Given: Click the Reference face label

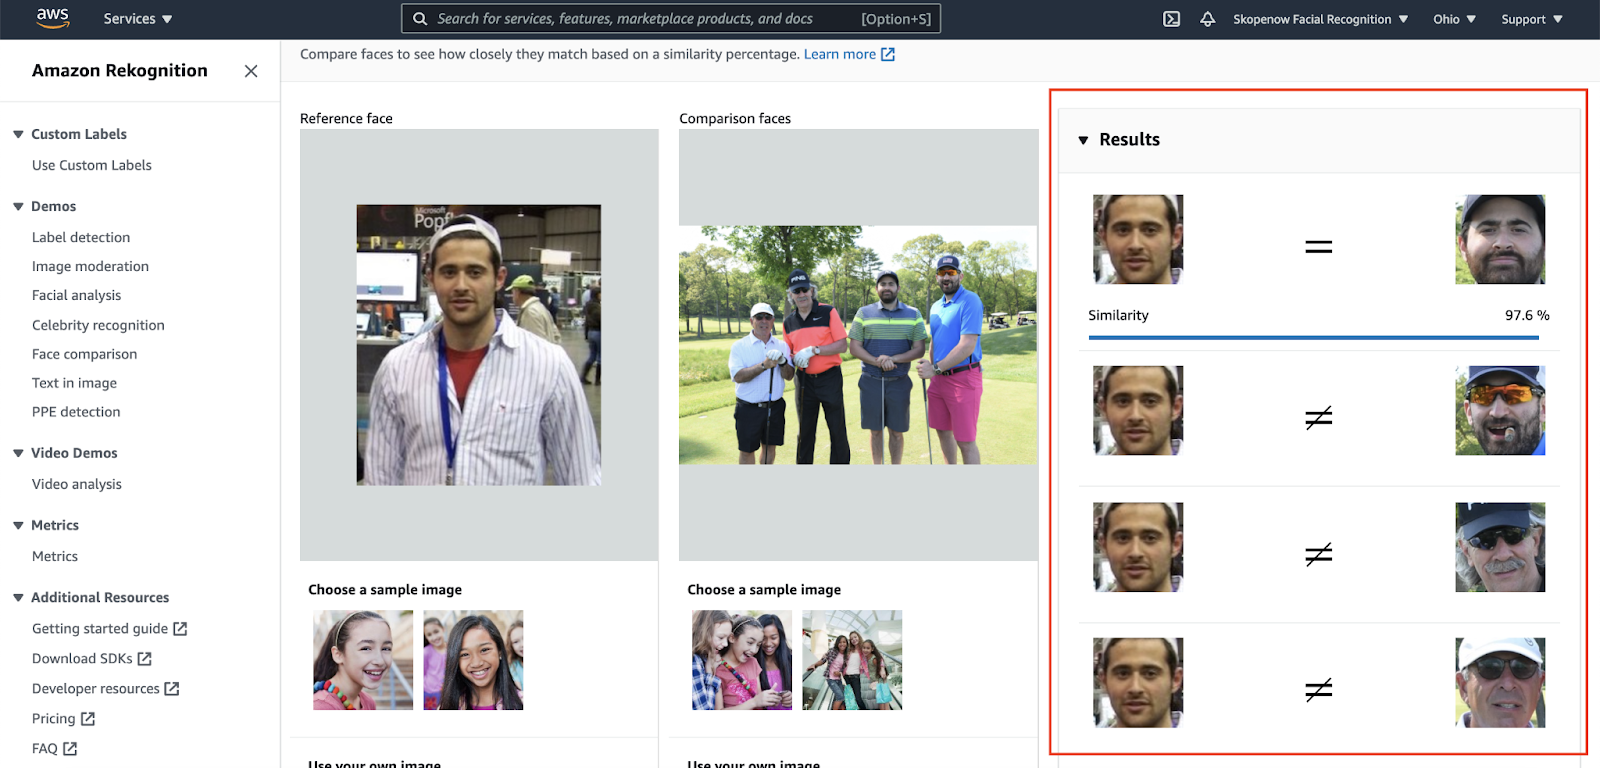Looking at the screenshot, I should coord(346,118).
